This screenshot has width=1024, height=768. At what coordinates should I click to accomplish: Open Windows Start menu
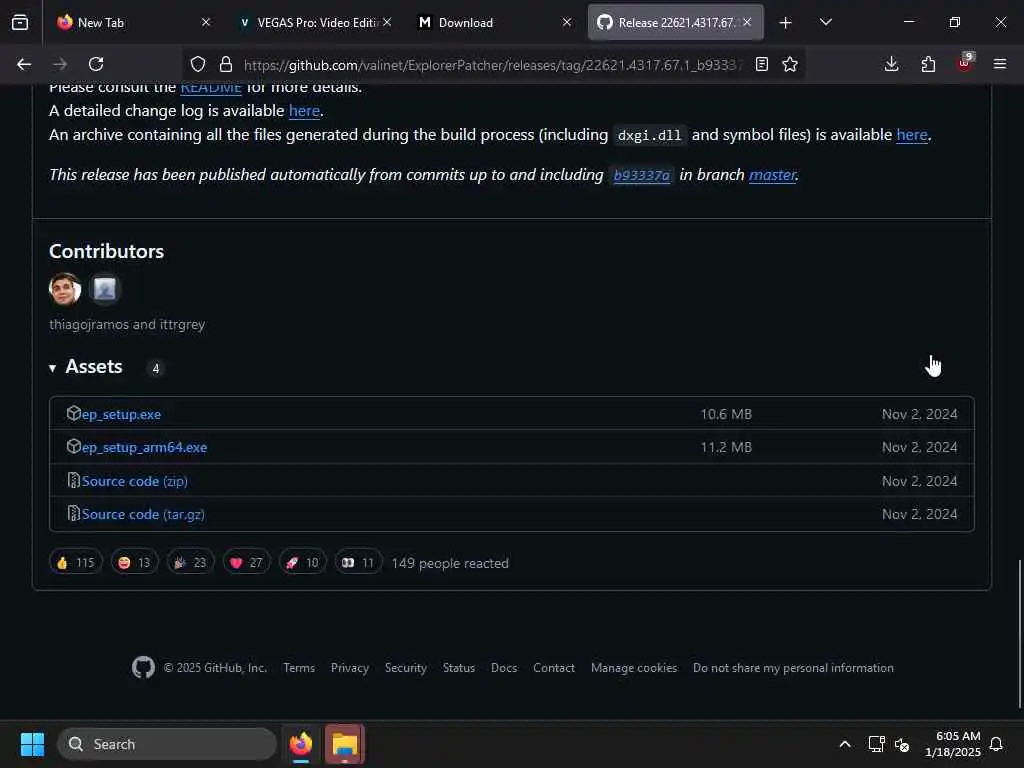pyautogui.click(x=32, y=744)
